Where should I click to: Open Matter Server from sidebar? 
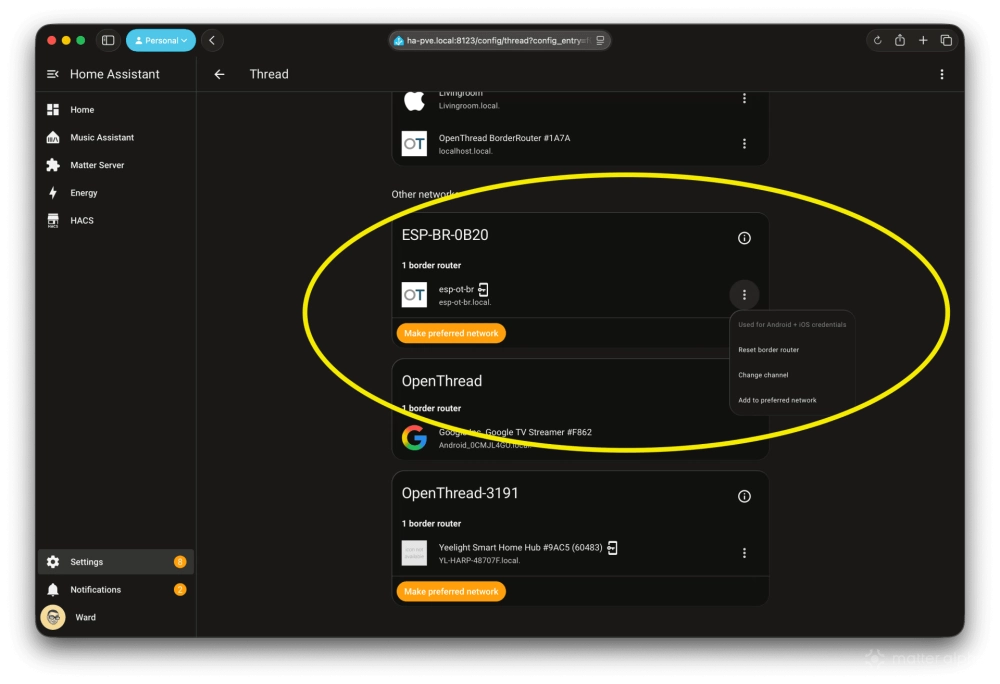pyautogui.click(x=115, y=165)
